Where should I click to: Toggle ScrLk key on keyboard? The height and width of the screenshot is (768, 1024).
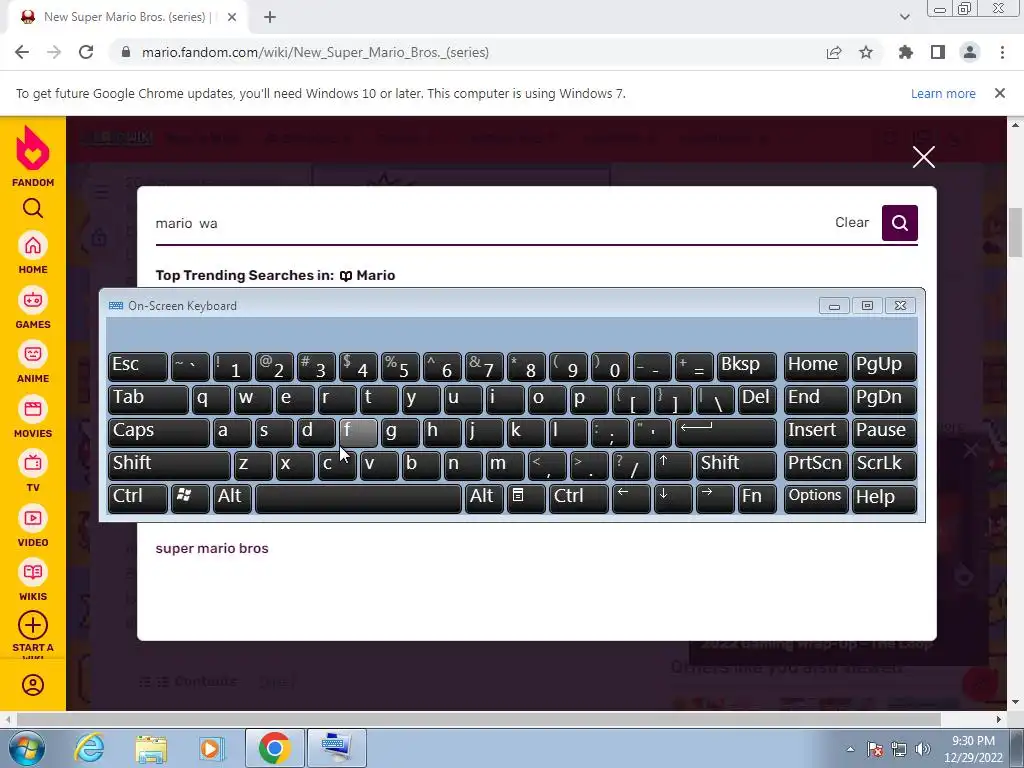[x=884, y=464]
